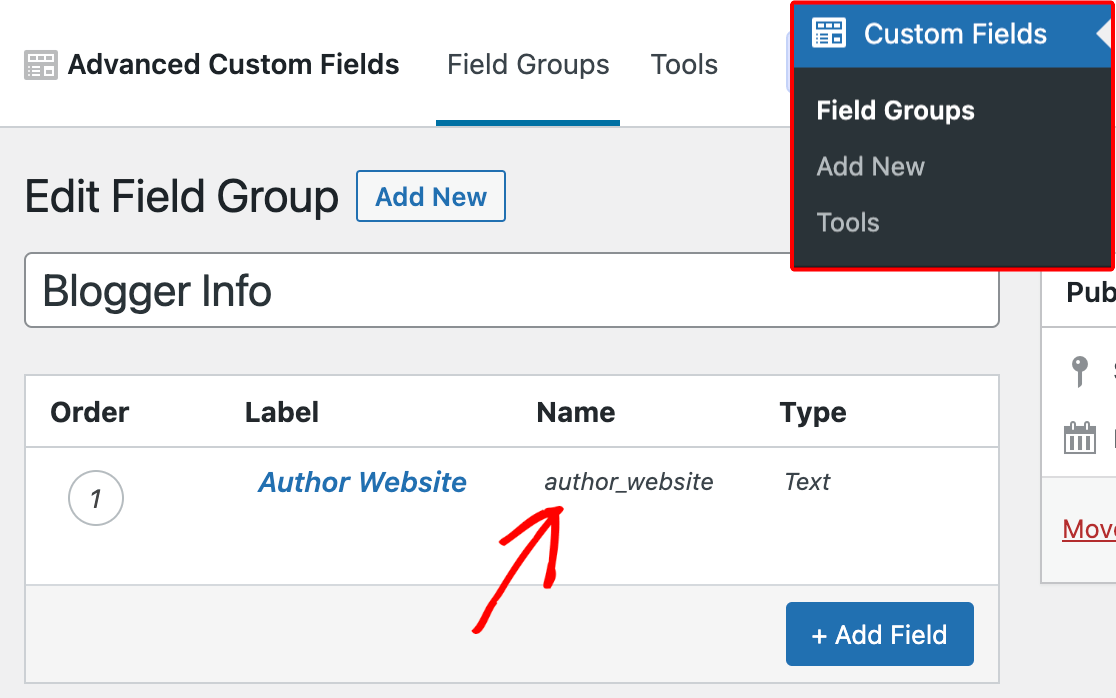Viewport: 1116px width, 698px height.
Task: Click the order number 1 circle handle
Action: pyautogui.click(x=96, y=498)
